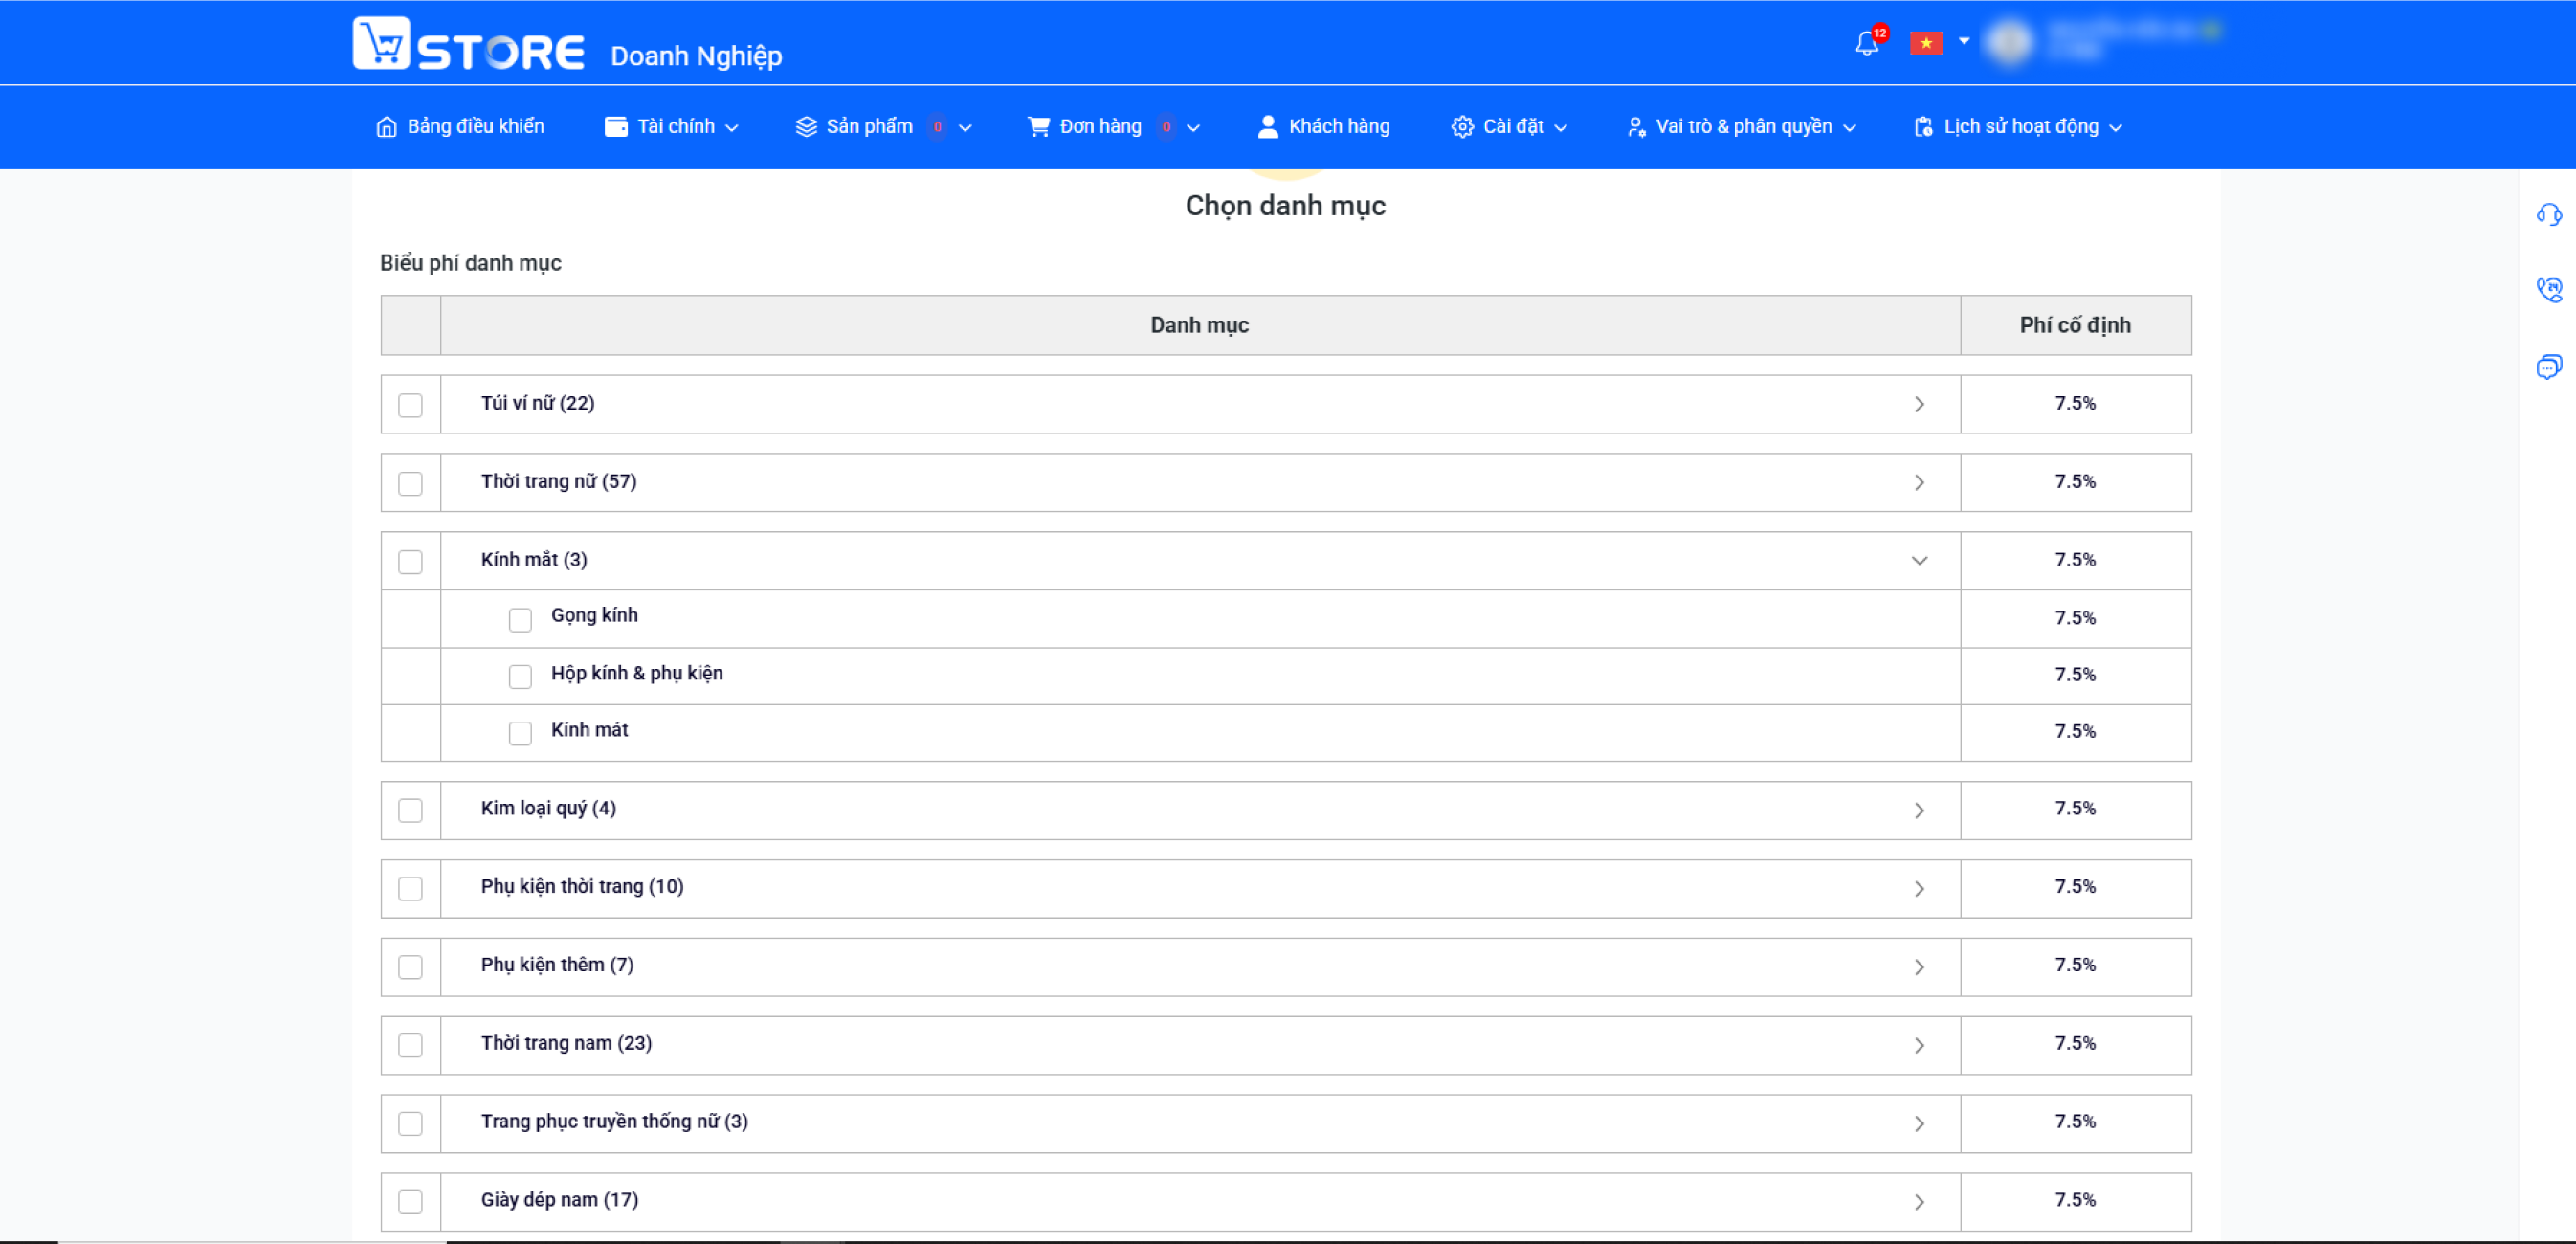Open the Tài chính menu
The image size is (2576, 1244).
[672, 127]
